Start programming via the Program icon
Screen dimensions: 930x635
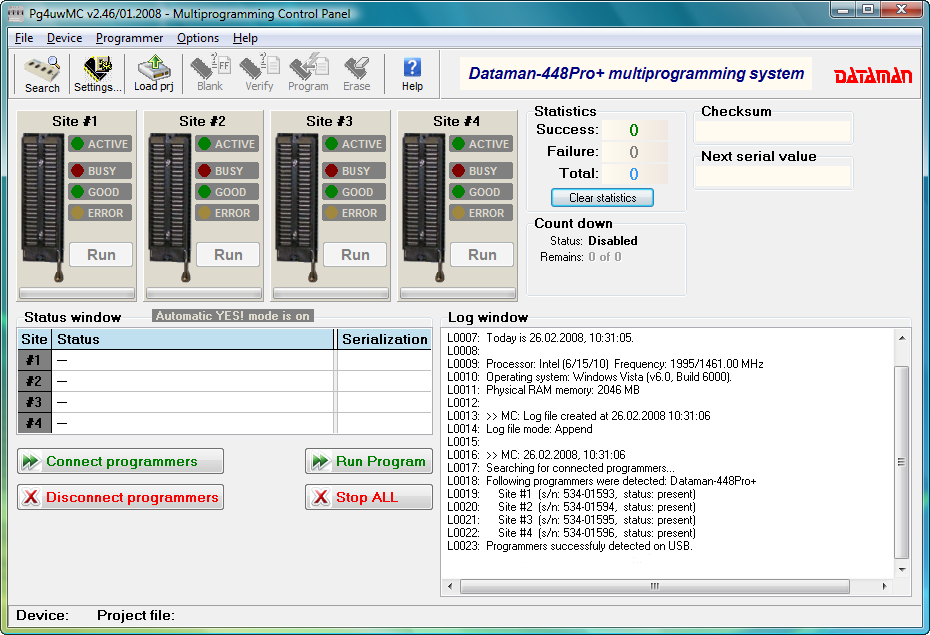click(x=308, y=73)
